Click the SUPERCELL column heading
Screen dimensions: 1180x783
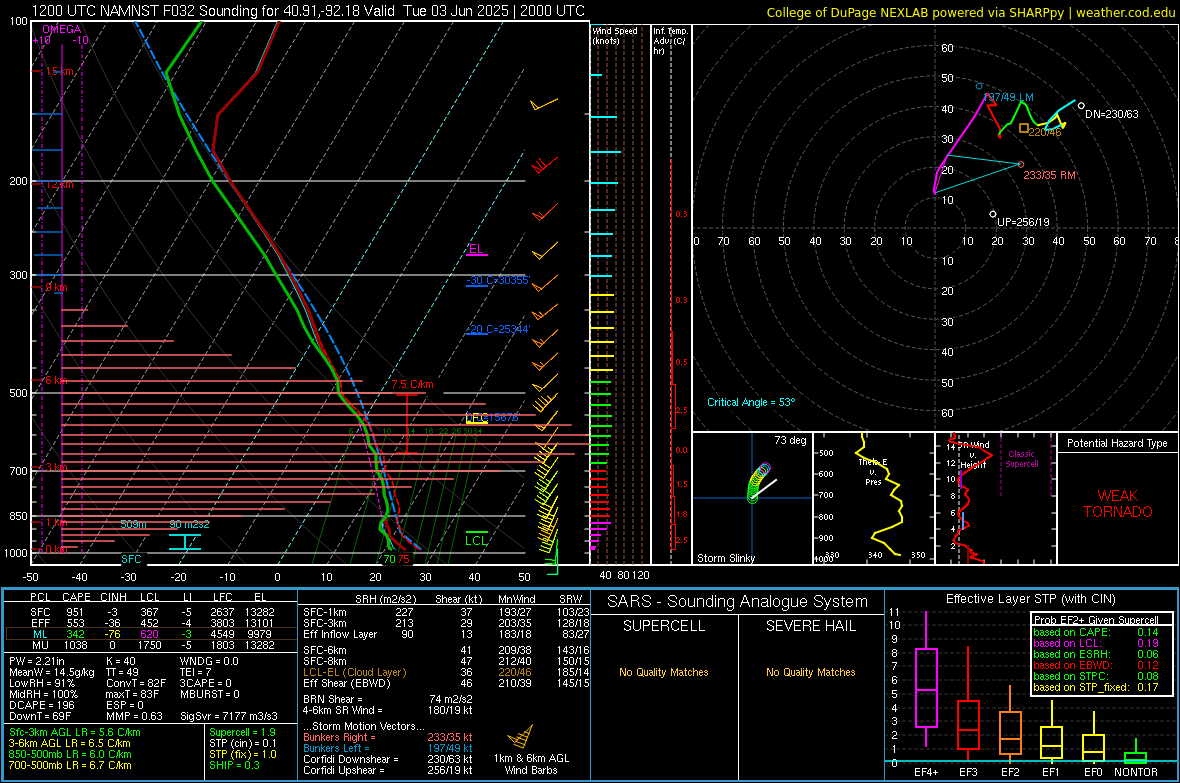pyautogui.click(x=664, y=626)
